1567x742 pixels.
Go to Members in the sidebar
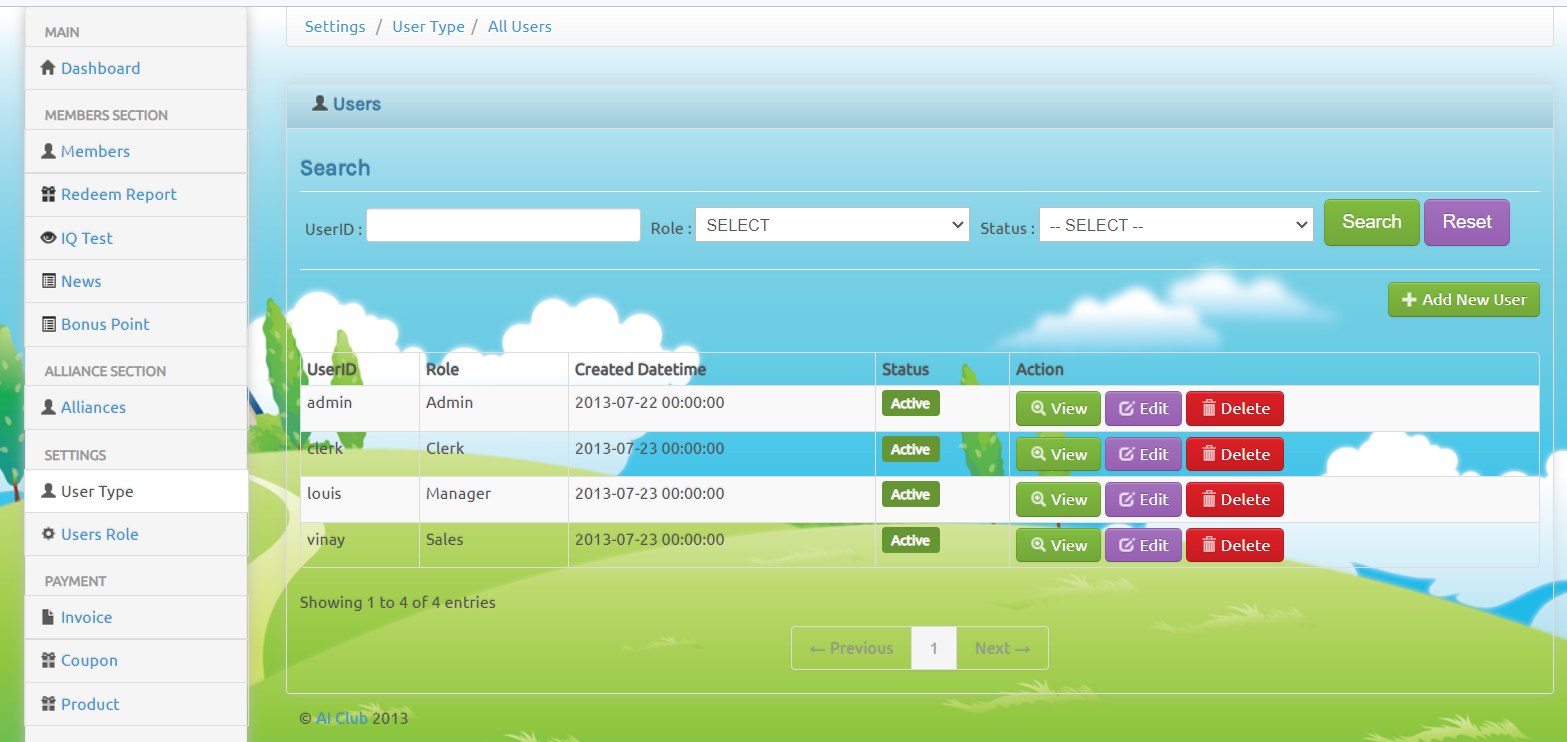(95, 151)
